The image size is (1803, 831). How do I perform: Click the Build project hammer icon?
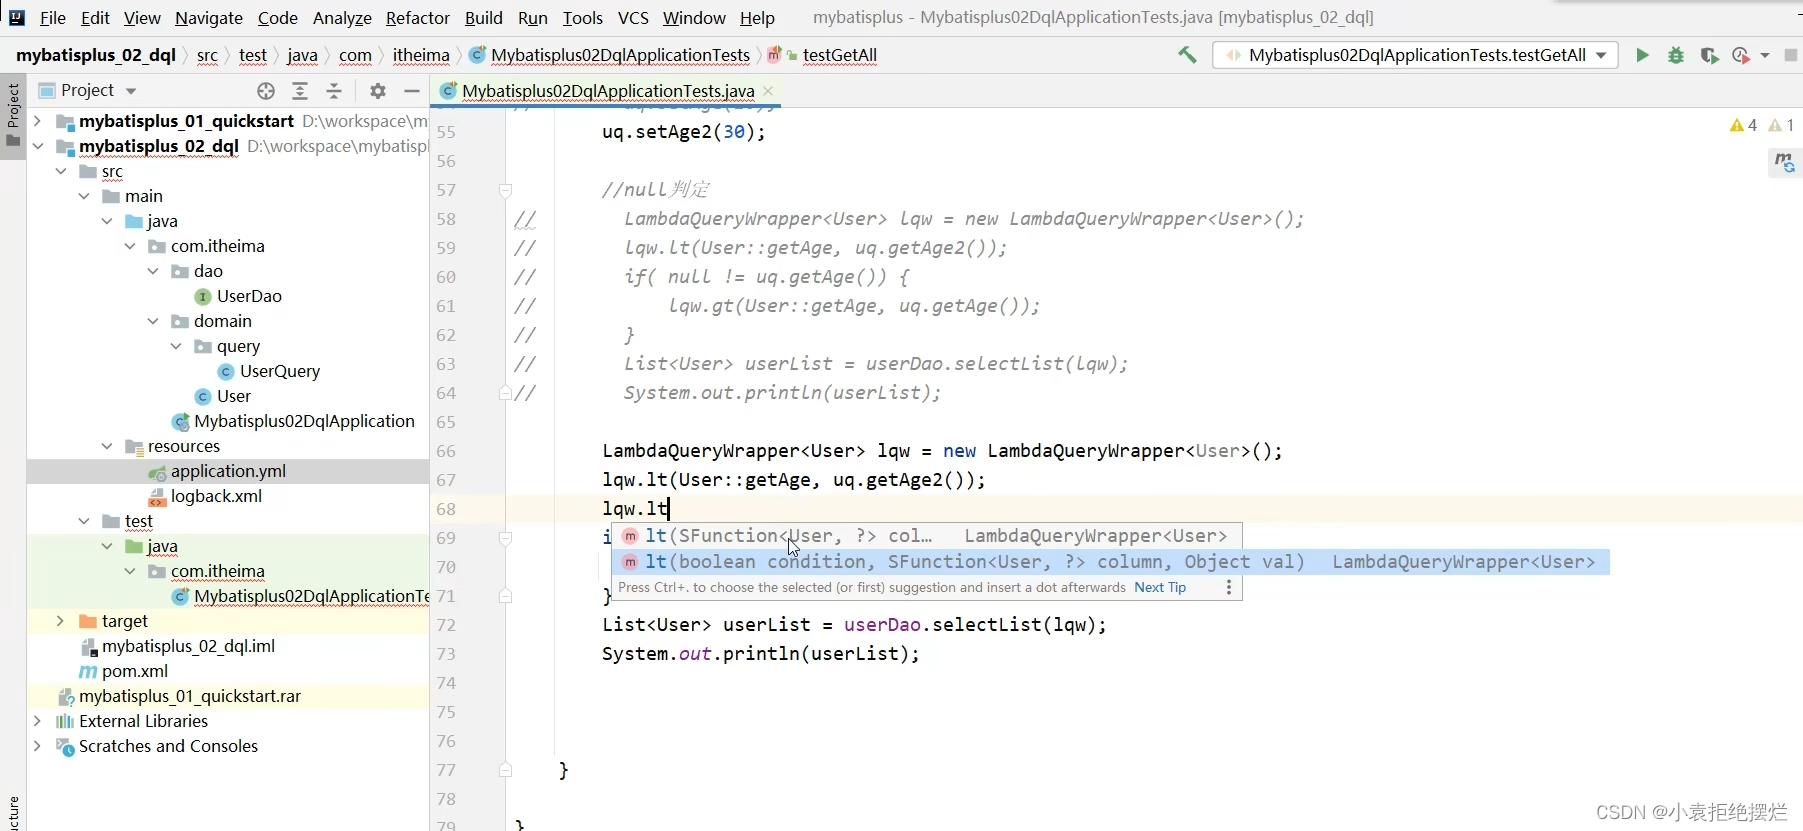[x=1187, y=55]
